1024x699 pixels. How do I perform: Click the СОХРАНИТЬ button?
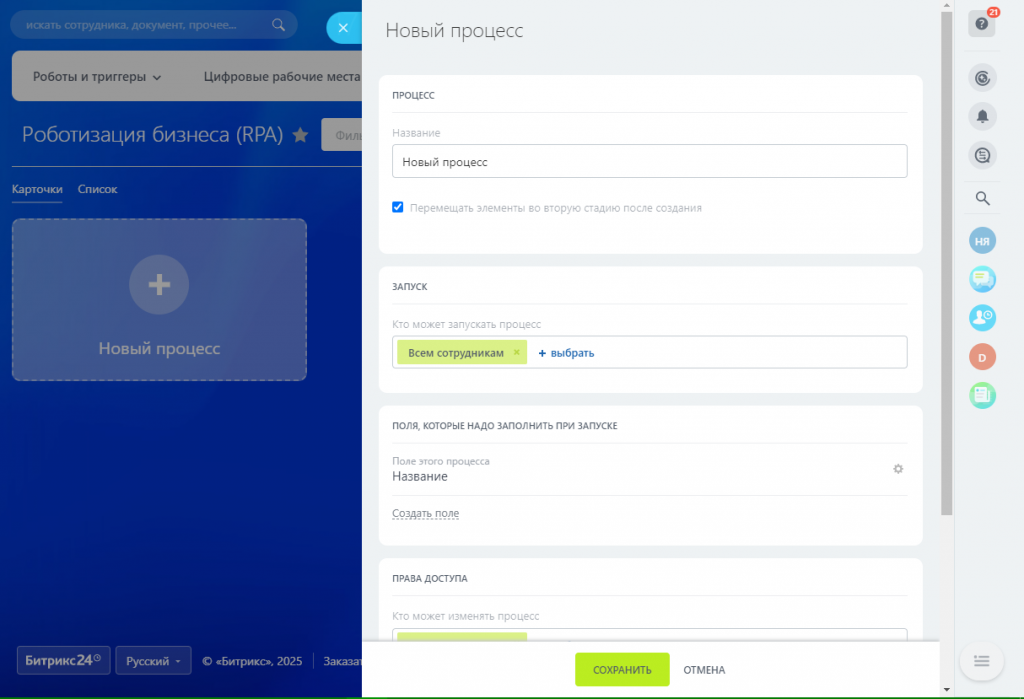[622, 670]
